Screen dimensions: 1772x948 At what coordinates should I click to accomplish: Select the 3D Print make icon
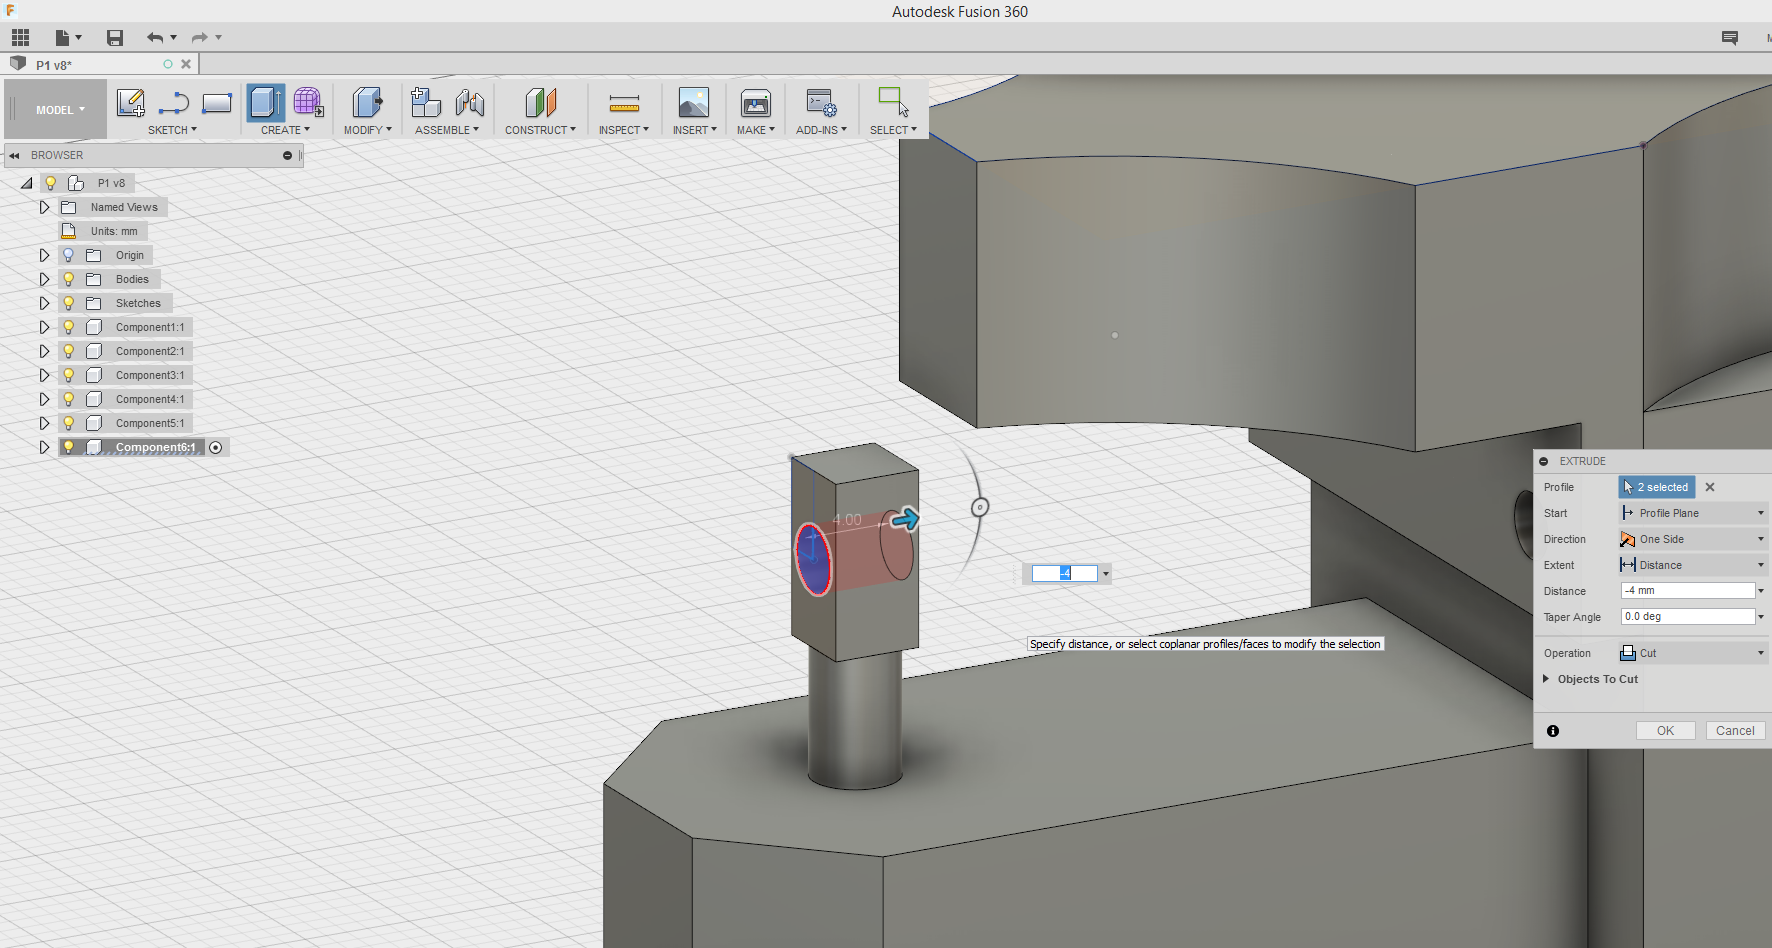(x=756, y=102)
